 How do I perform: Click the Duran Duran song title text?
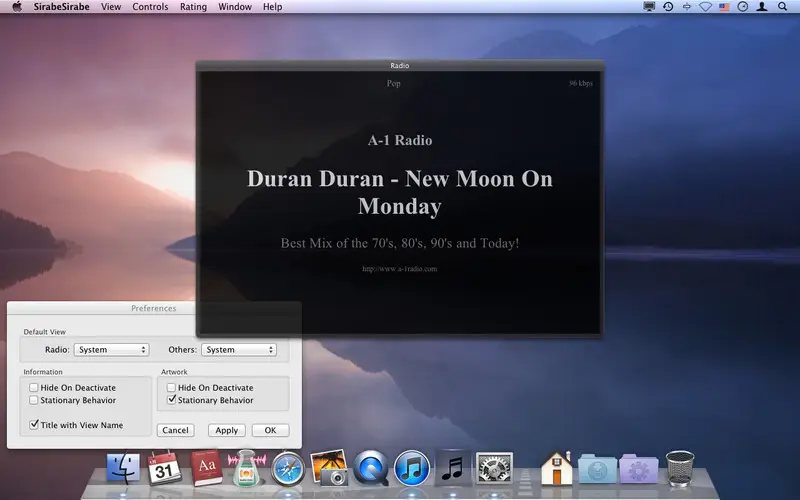point(399,192)
